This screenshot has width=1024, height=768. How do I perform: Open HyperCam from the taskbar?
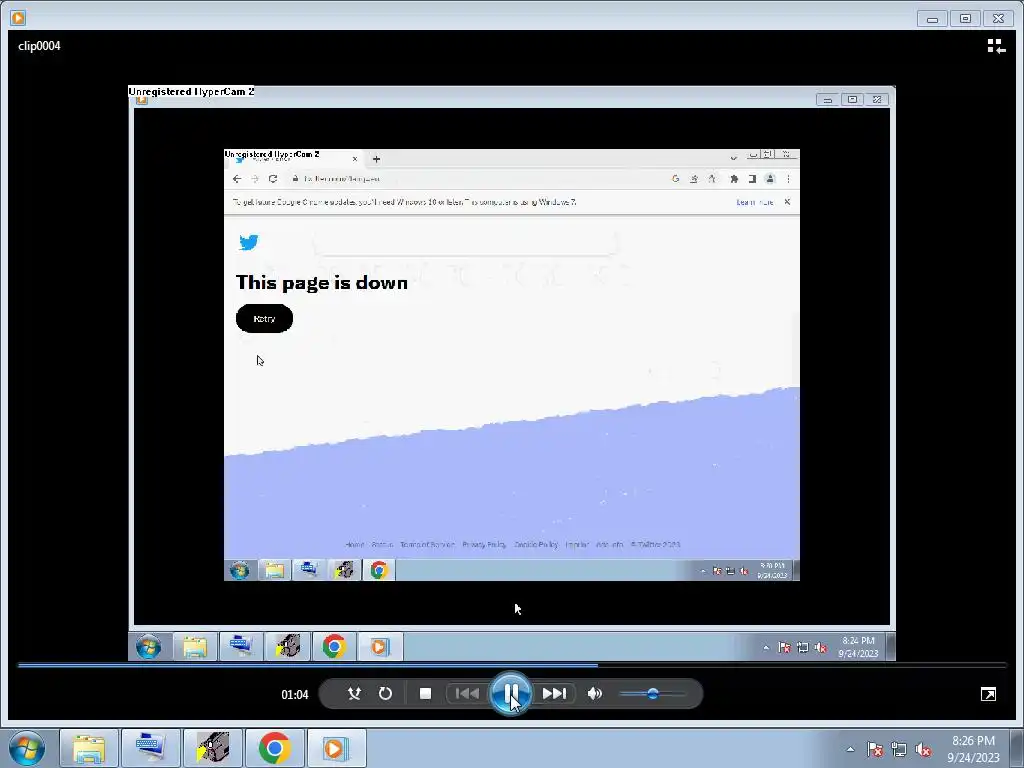tap(212, 748)
